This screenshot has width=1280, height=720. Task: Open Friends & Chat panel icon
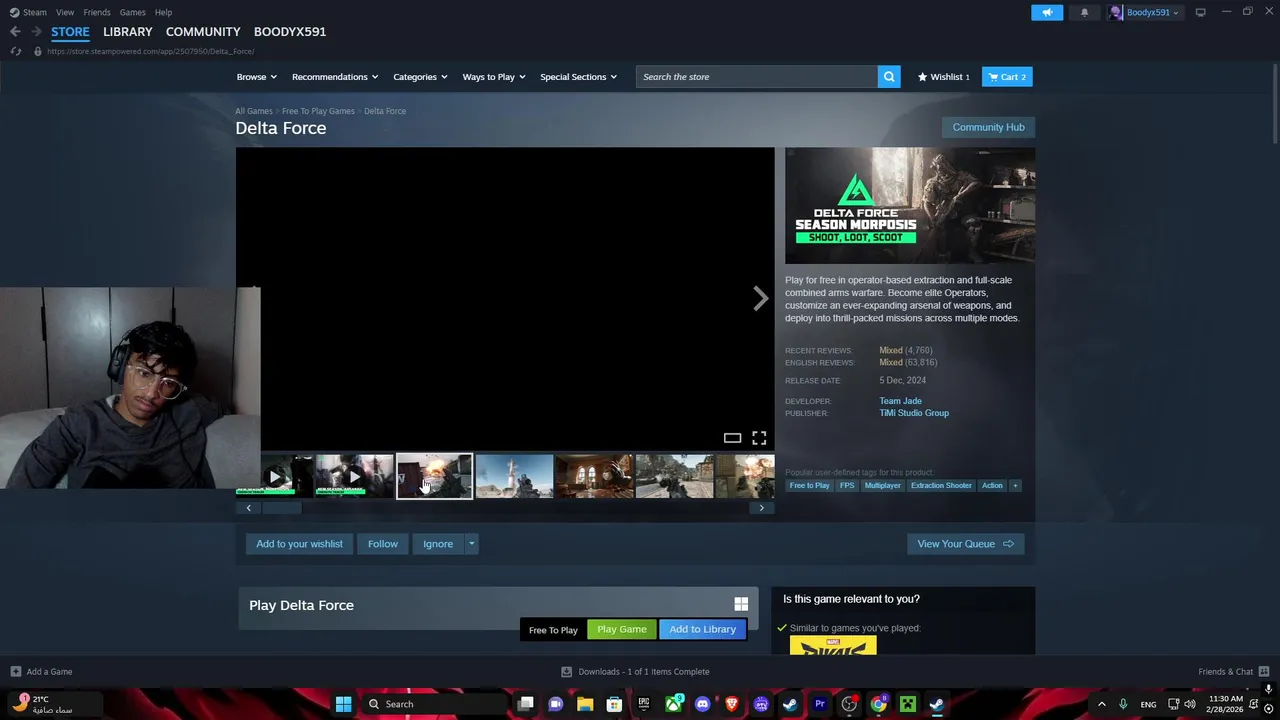[x=1264, y=671]
